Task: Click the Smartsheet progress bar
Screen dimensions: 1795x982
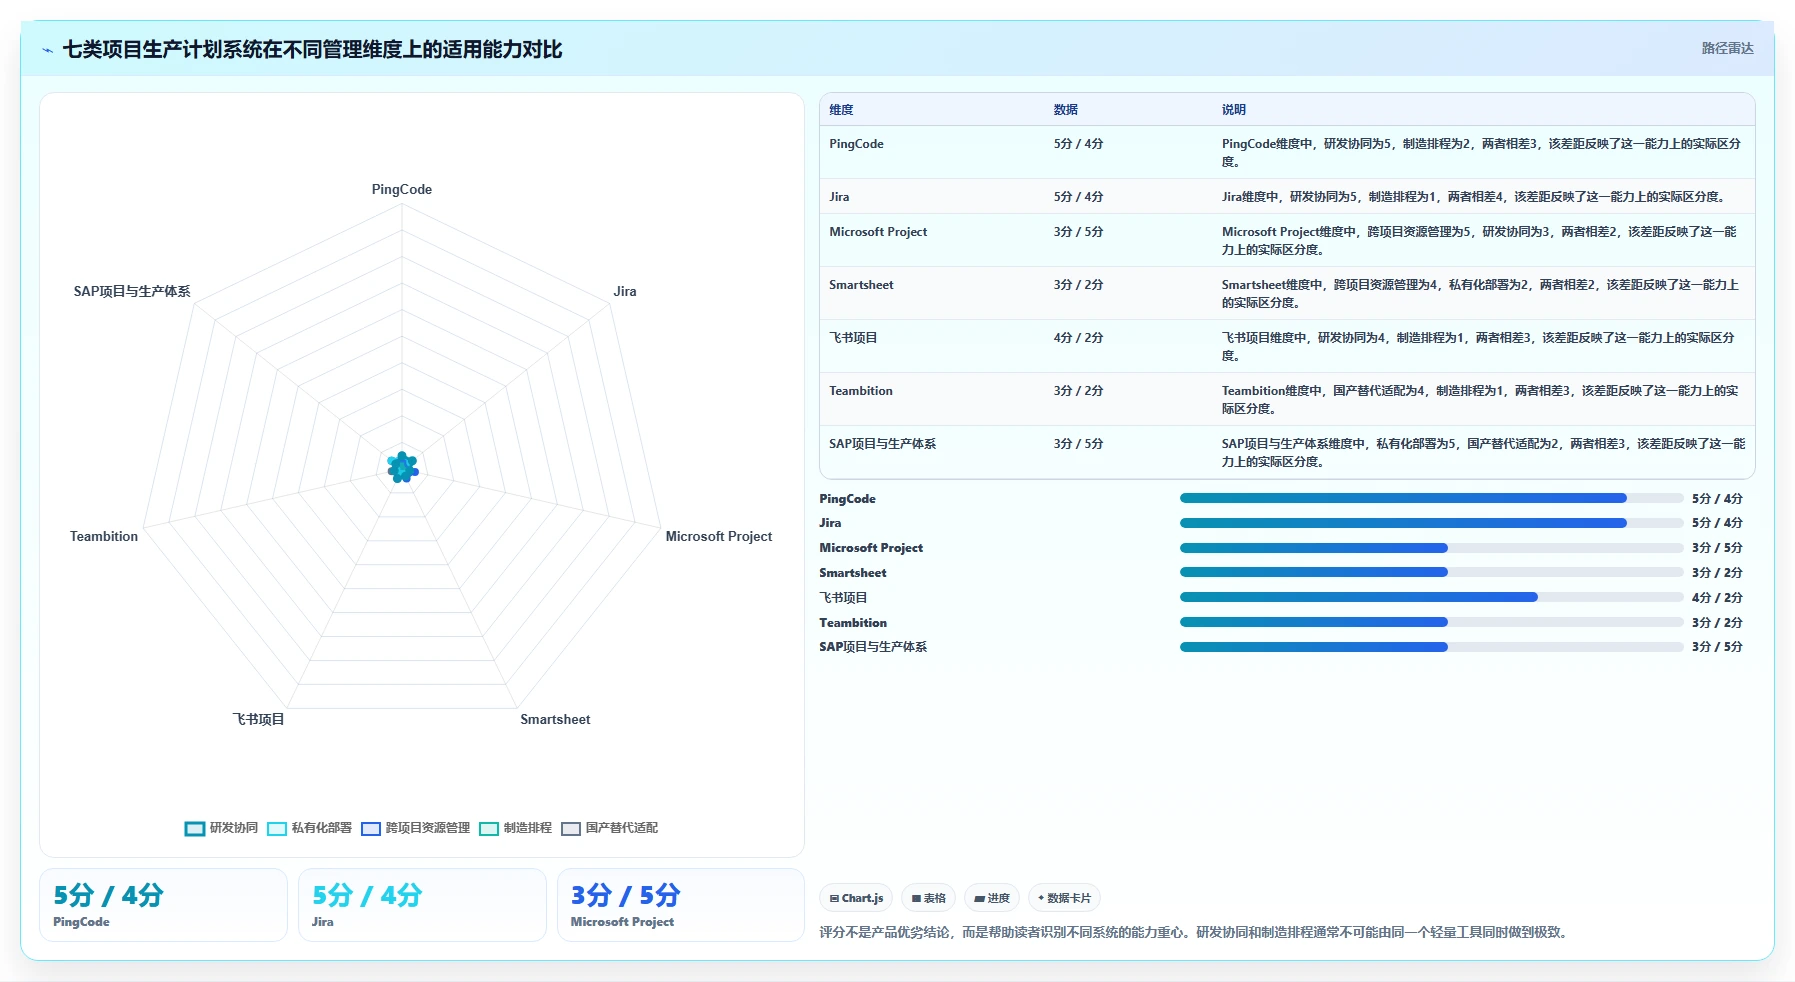Action: click(1431, 572)
